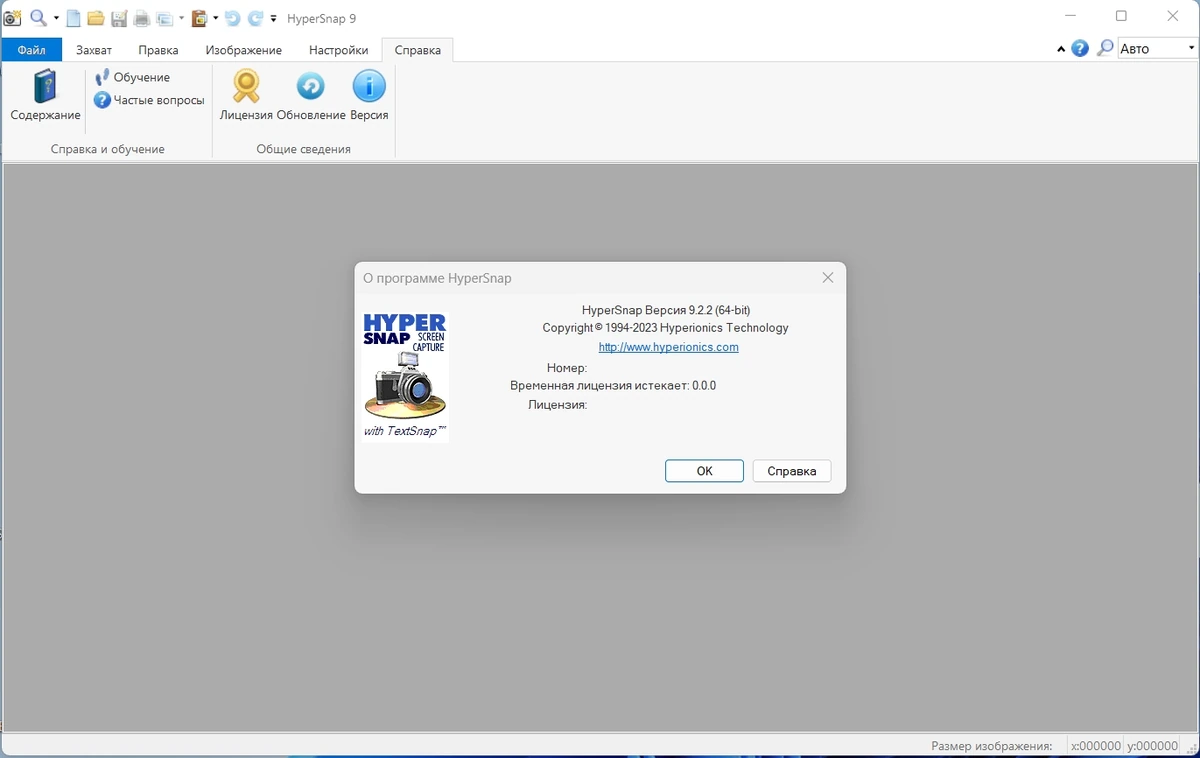Screen dimensions: 1200x758
Task: Click the stacked images icon after the printer
Action: pos(165,18)
